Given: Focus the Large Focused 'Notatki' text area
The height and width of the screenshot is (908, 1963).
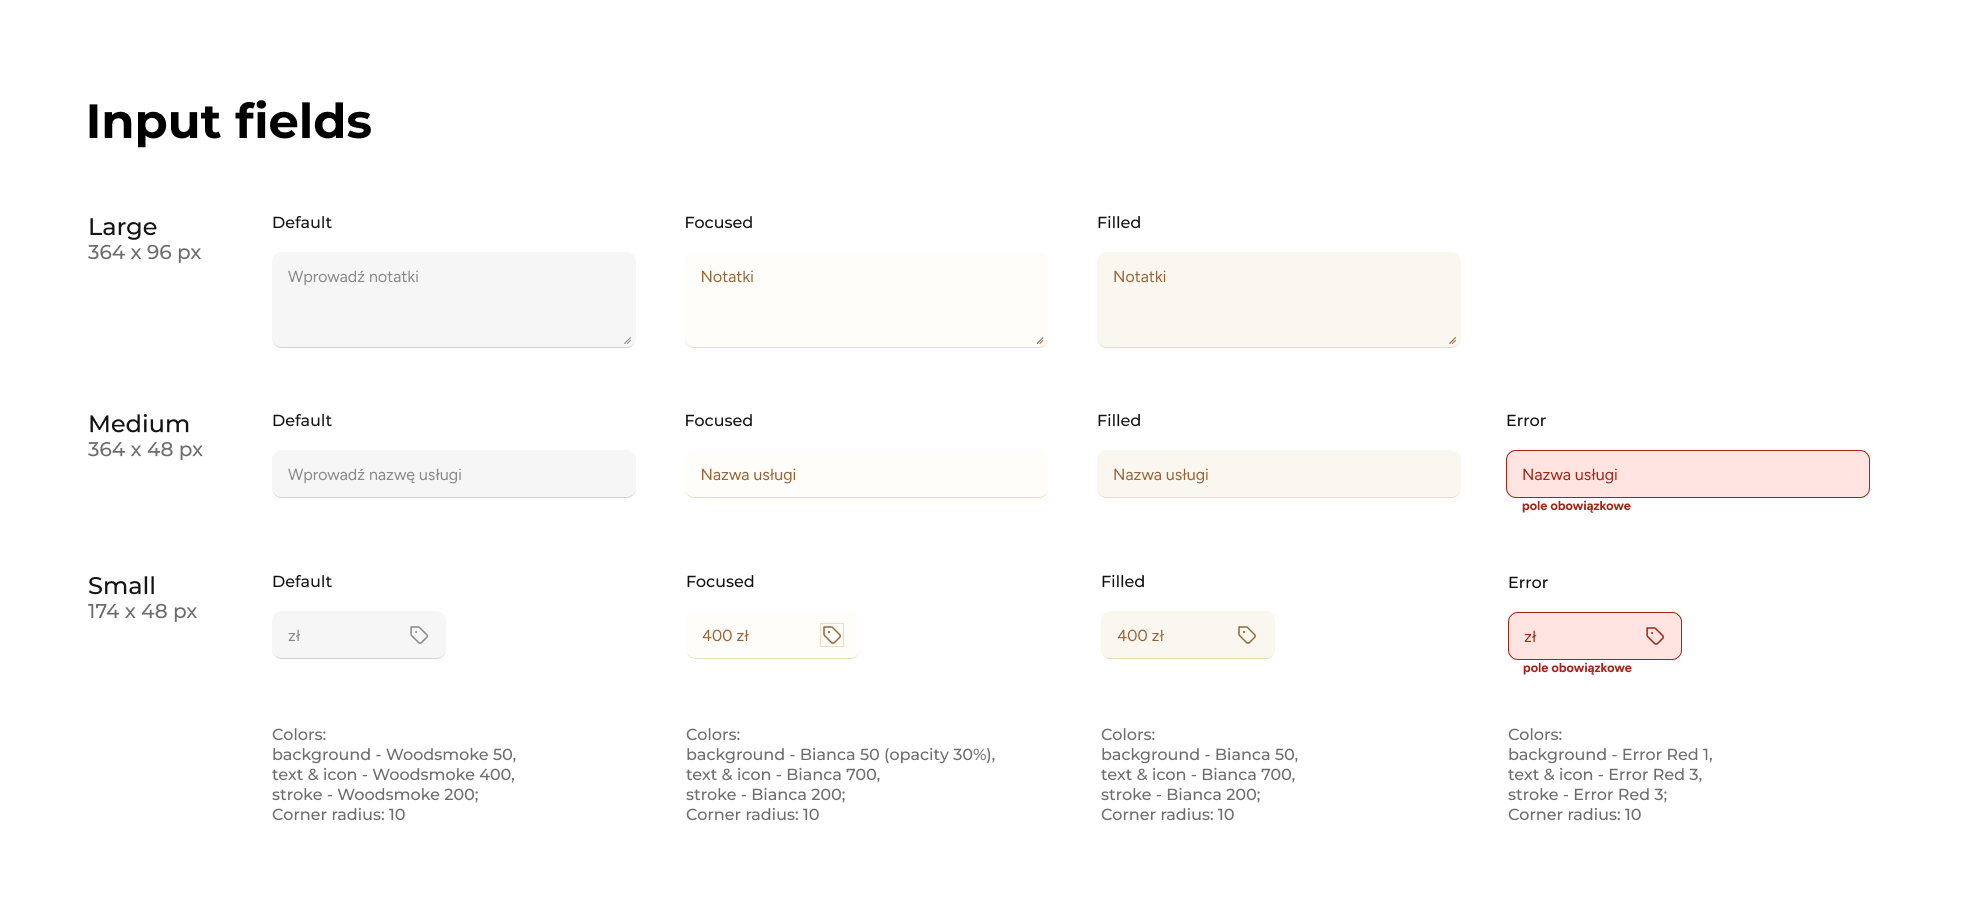Looking at the screenshot, I should (866, 300).
